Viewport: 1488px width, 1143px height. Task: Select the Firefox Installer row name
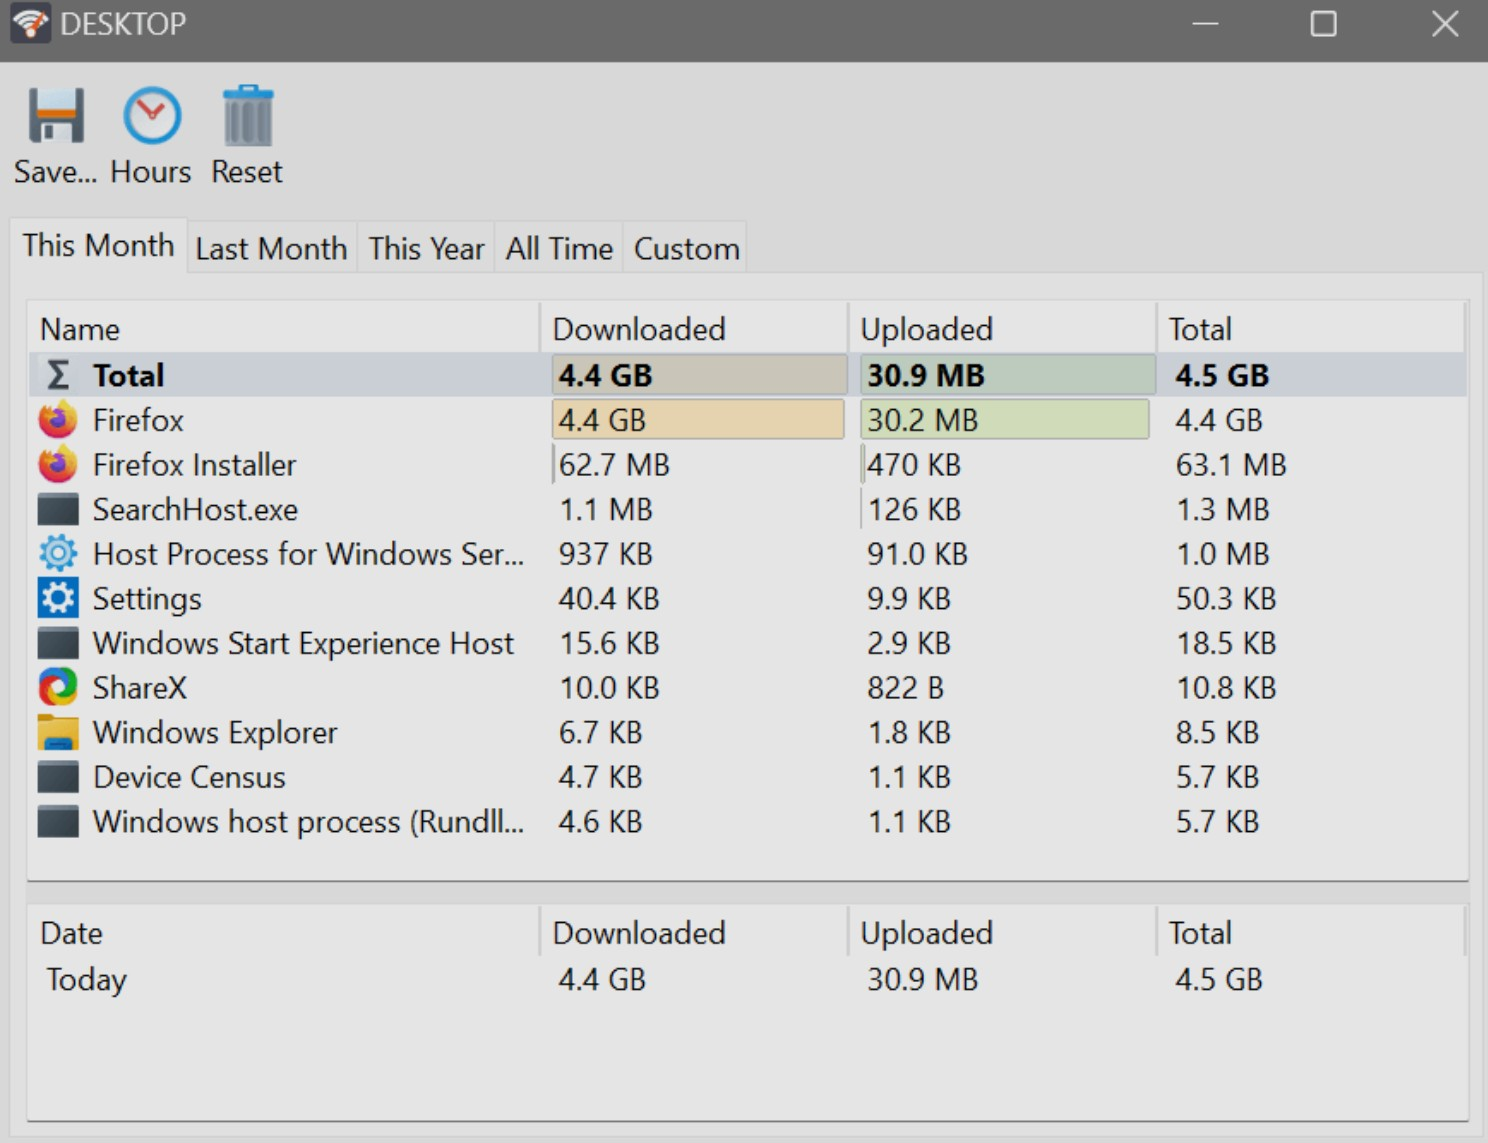coord(194,465)
